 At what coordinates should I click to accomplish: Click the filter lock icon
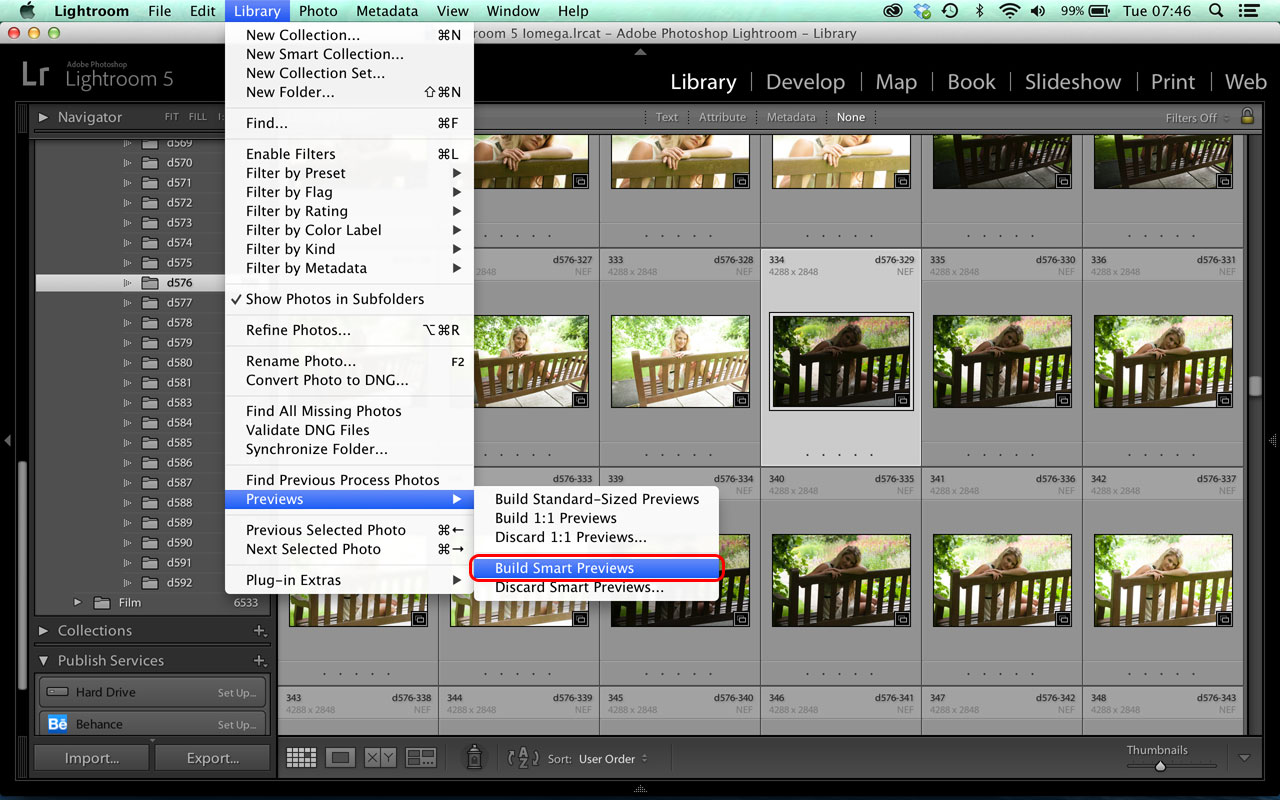click(1247, 117)
